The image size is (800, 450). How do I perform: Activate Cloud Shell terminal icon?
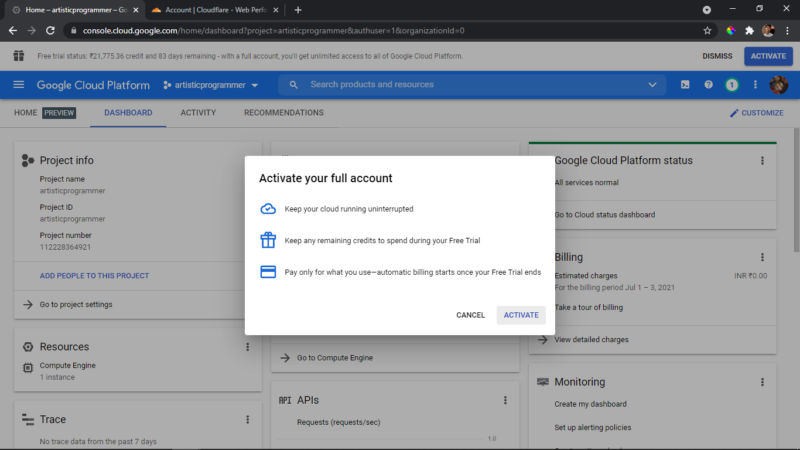pyautogui.click(x=685, y=85)
